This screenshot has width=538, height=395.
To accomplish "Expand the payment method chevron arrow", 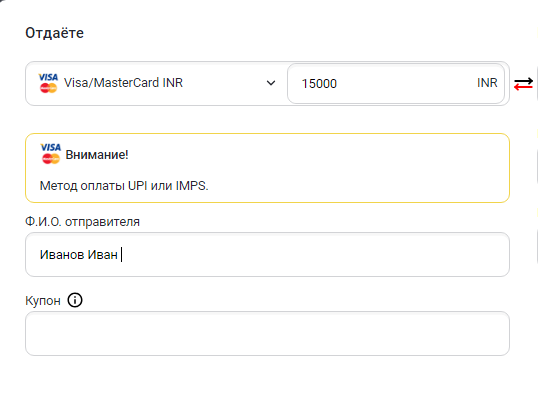I will tap(271, 83).
